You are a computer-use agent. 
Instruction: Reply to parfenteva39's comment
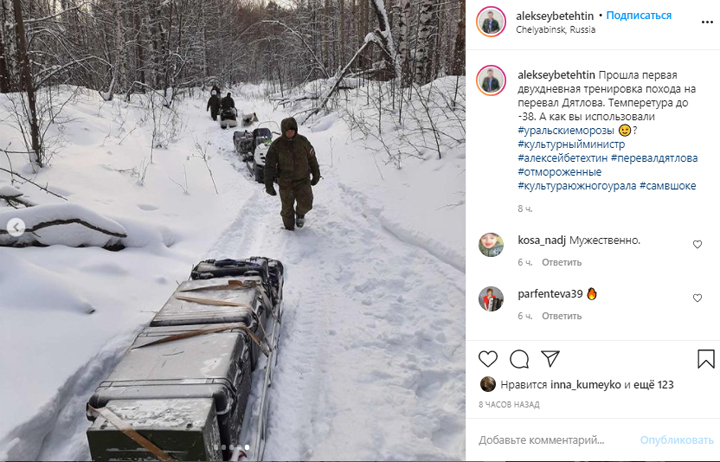pyautogui.click(x=562, y=316)
